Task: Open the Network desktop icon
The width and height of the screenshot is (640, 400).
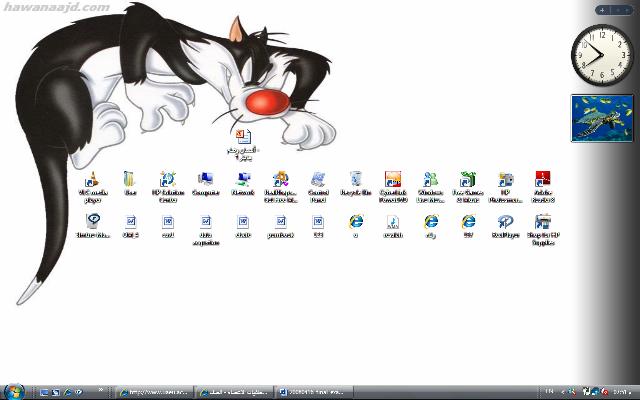Action: (243, 183)
